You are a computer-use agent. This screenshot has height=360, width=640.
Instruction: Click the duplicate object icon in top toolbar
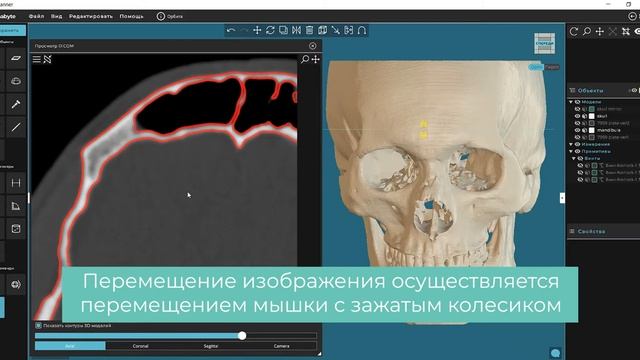pyautogui.click(x=283, y=30)
